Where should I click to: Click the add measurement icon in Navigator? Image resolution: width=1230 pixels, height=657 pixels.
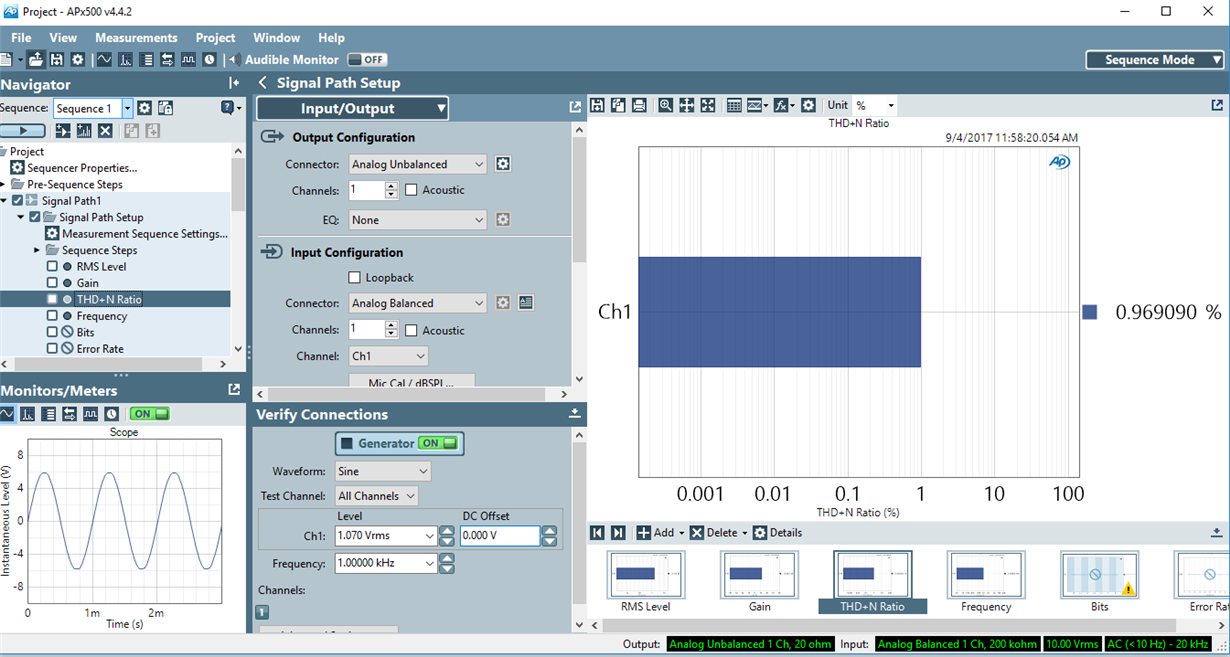(x=84, y=131)
